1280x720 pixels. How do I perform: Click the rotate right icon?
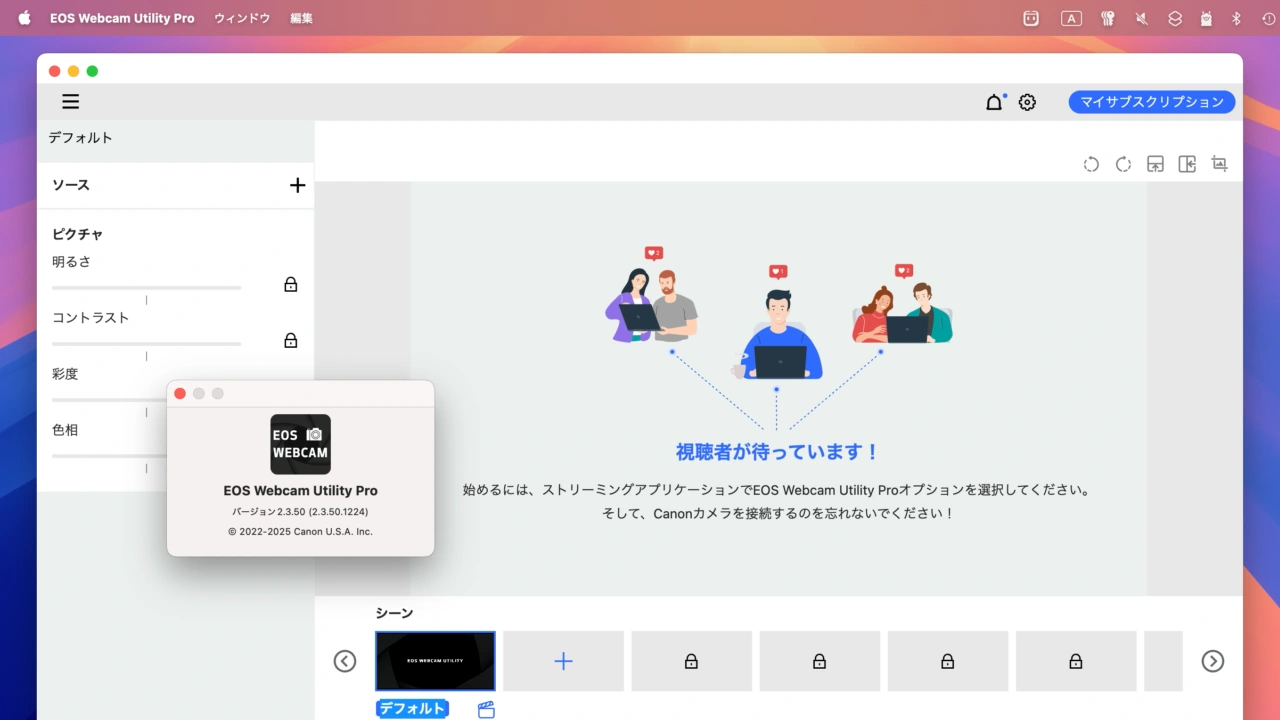(x=1123, y=163)
